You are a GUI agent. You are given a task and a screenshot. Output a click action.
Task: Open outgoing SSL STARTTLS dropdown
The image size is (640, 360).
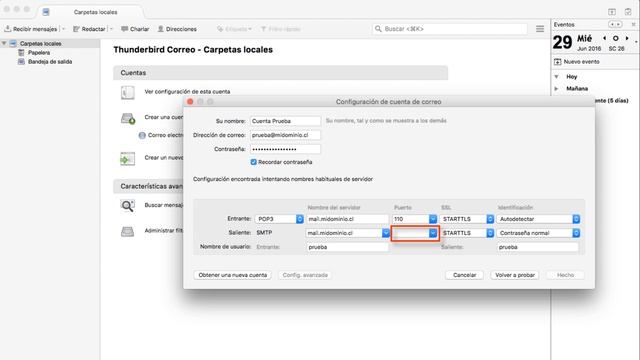click(x=467, y=233)
